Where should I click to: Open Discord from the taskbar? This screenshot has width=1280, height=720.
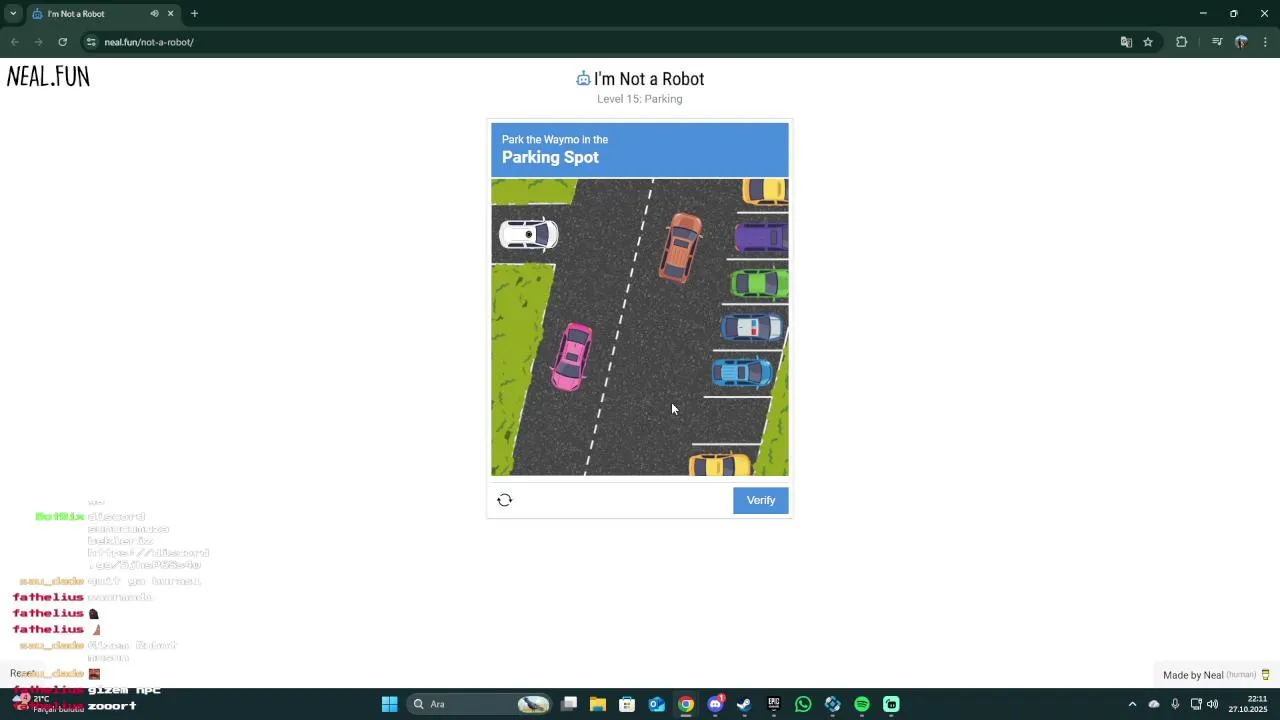tap(715, 704)
